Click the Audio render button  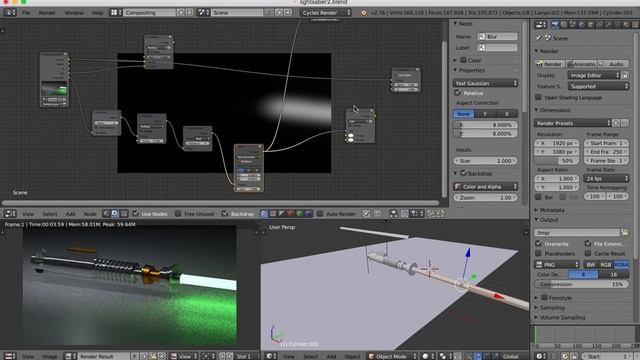click(613, 64)
